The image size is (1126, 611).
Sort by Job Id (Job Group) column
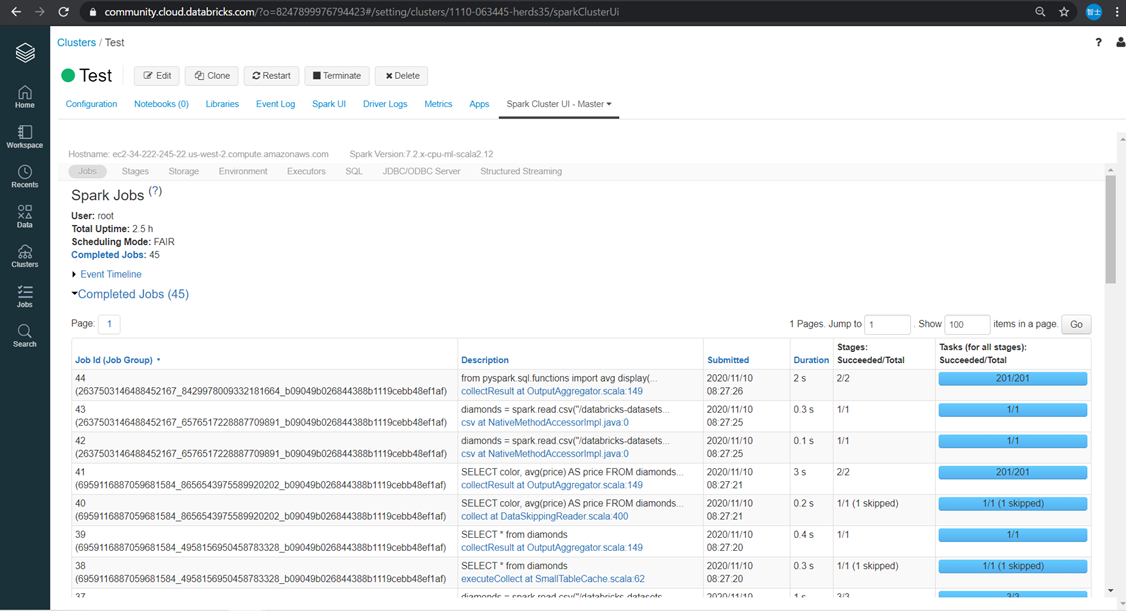(x=117, y=360)
